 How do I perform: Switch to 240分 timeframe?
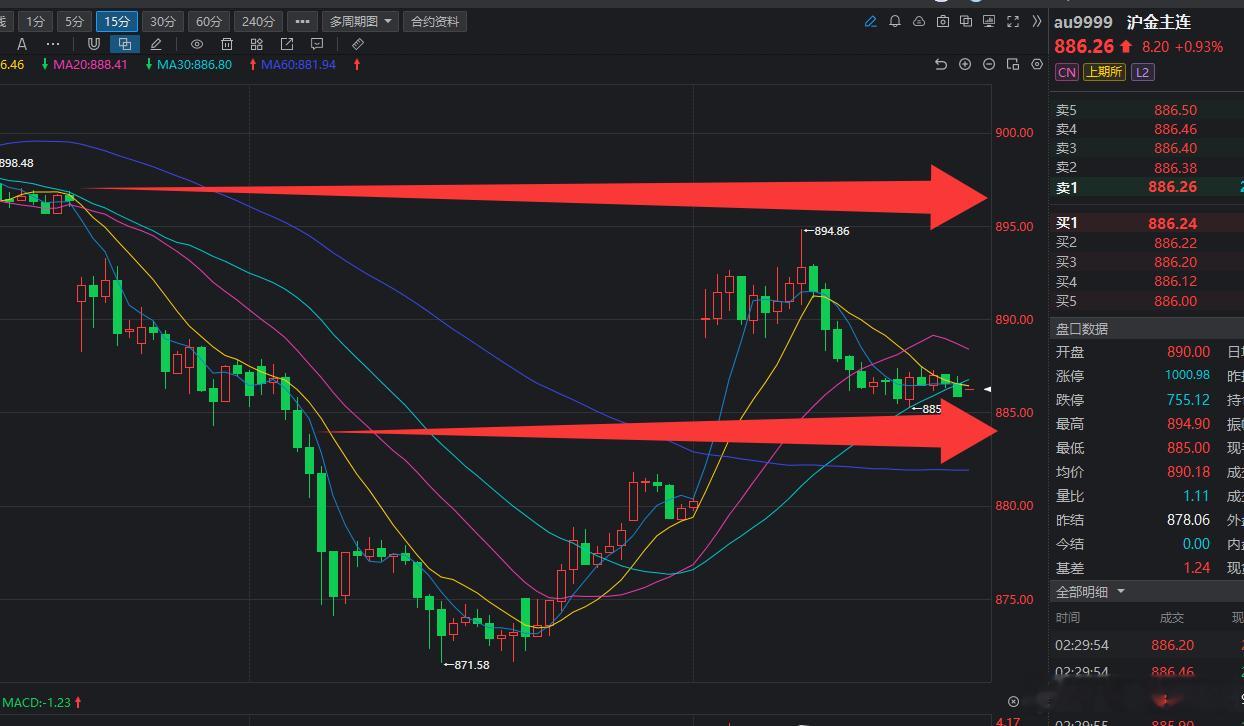pyautogui.click(x=259, y=21)
